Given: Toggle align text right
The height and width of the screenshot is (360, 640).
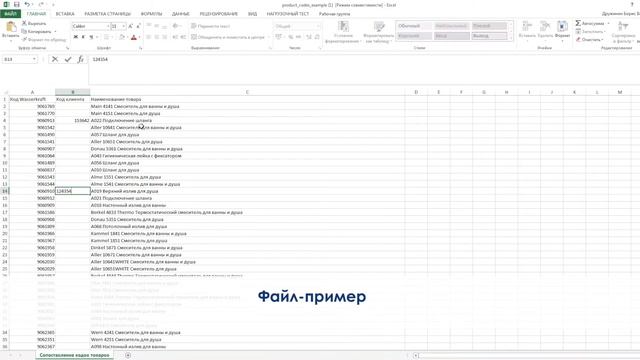Looking at the screenshot, I should [164, 37].
